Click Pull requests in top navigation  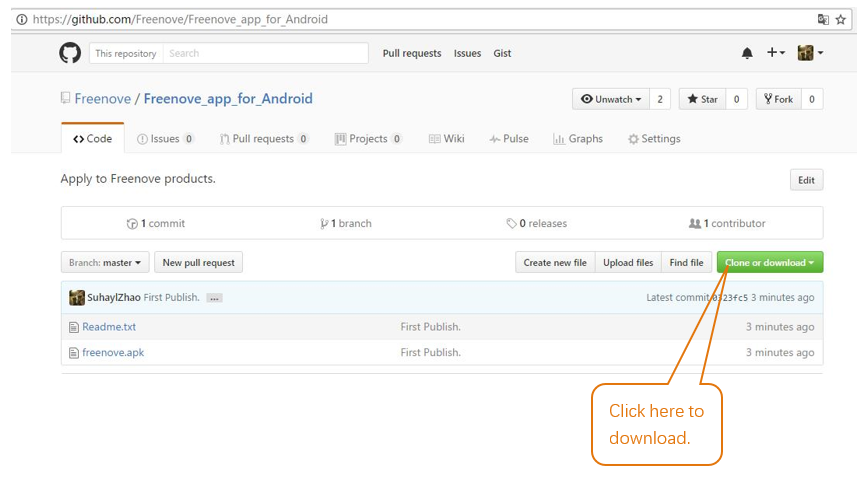pos(412,53)
